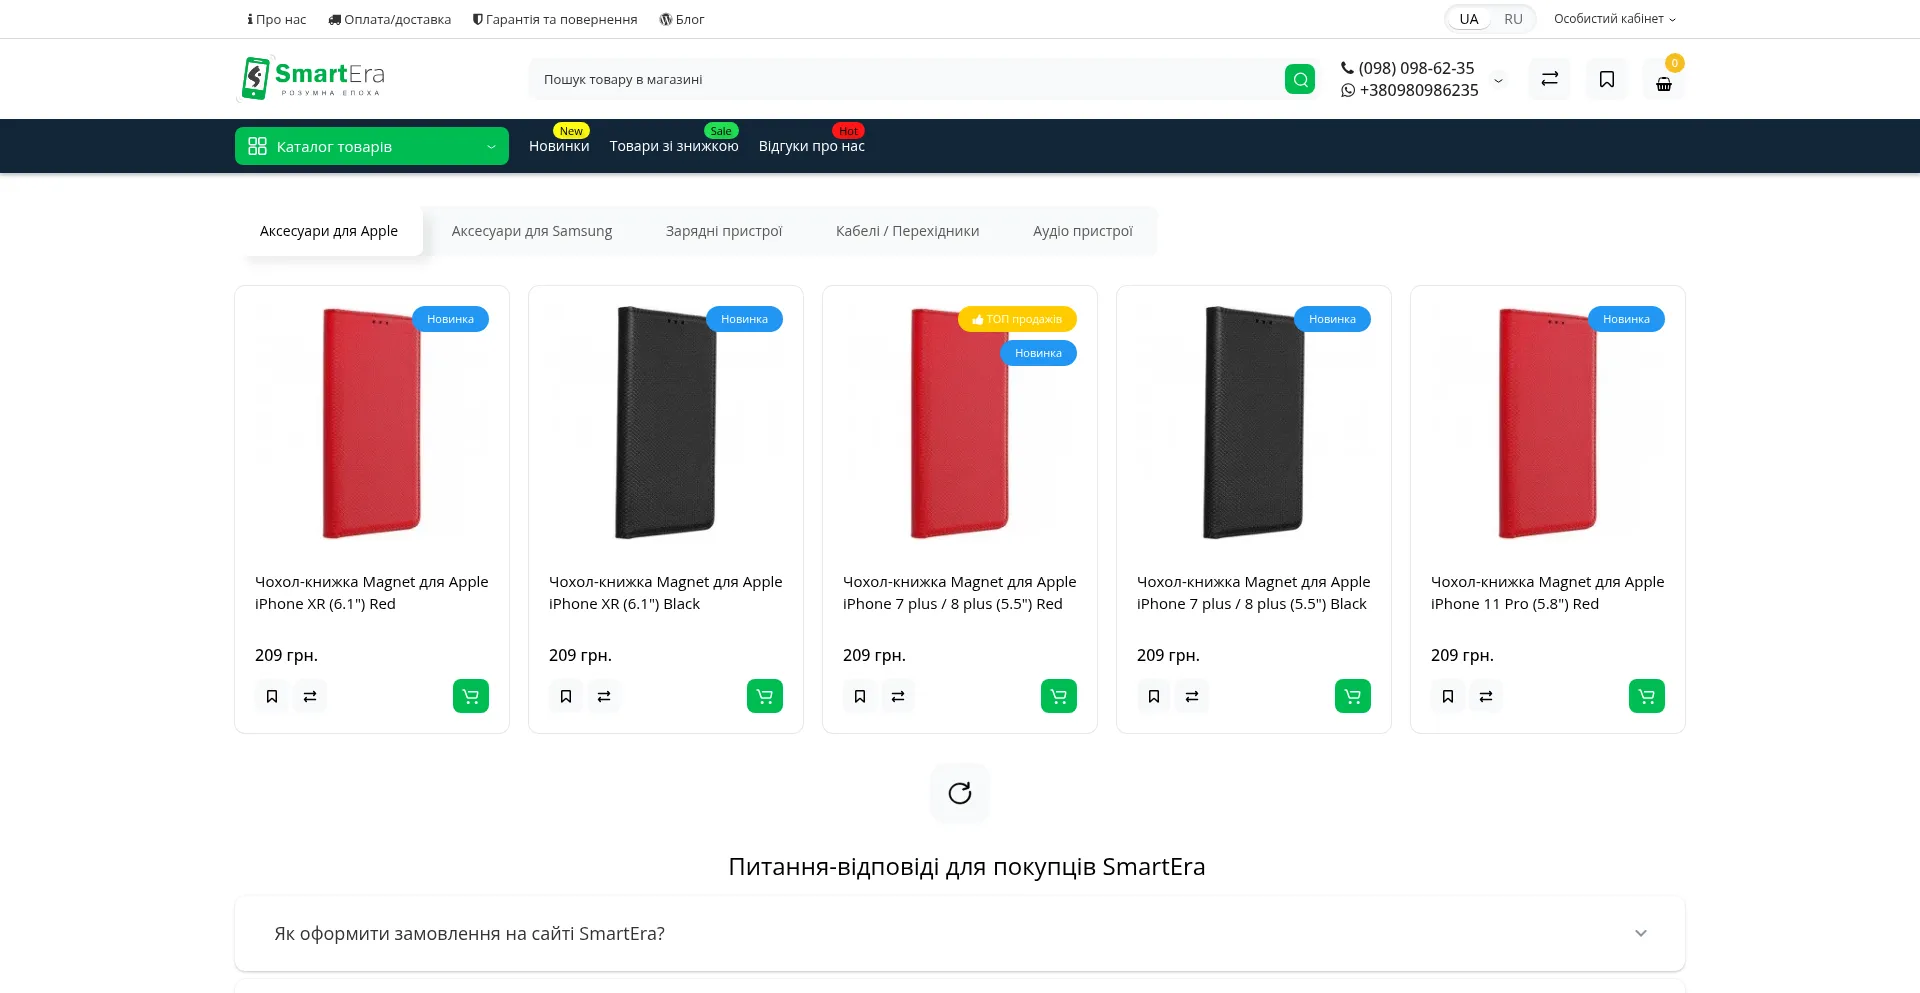Image resolution: width=1920 pixels, height=993 pixels.
Task: Open Товари зі знижкою menu item
Action: (x=674, y=146)
